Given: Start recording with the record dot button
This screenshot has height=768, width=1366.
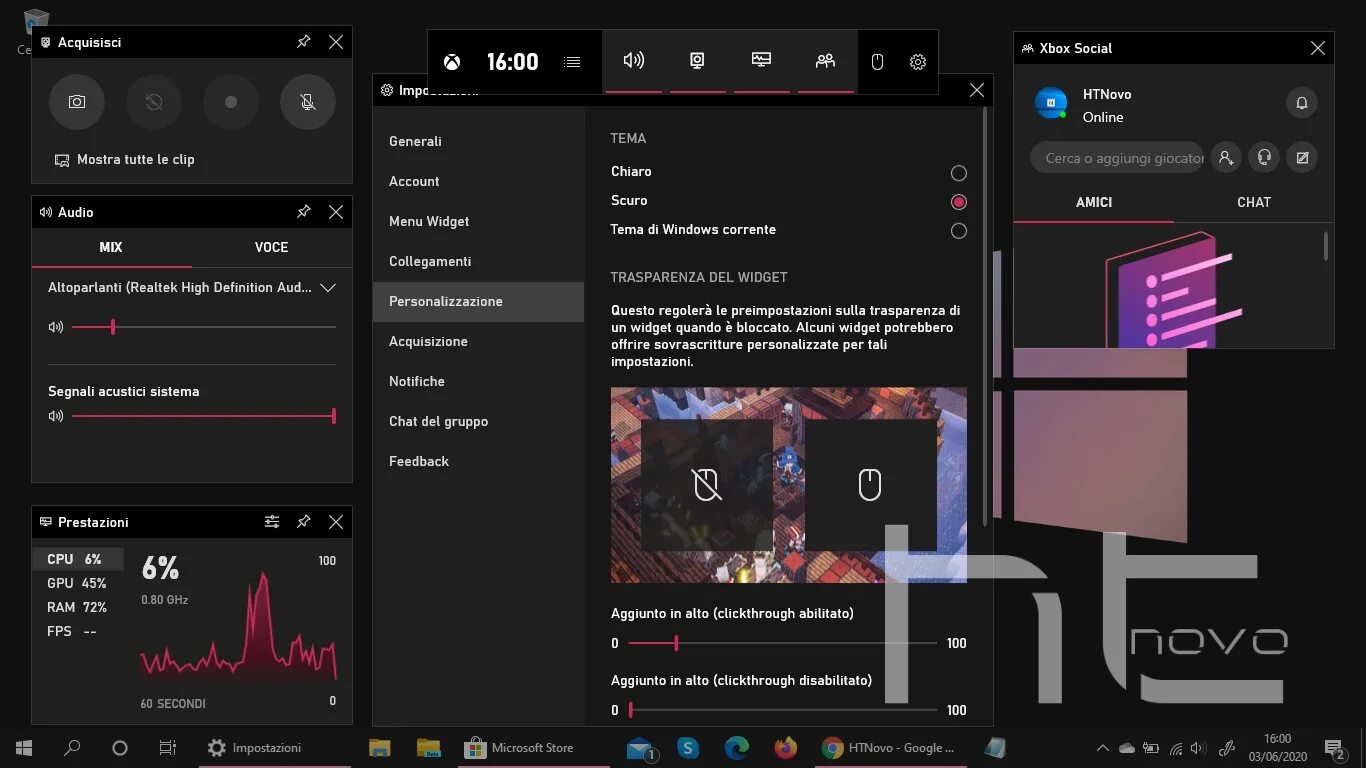Looking at the screenshot, I should pos(231,102).
